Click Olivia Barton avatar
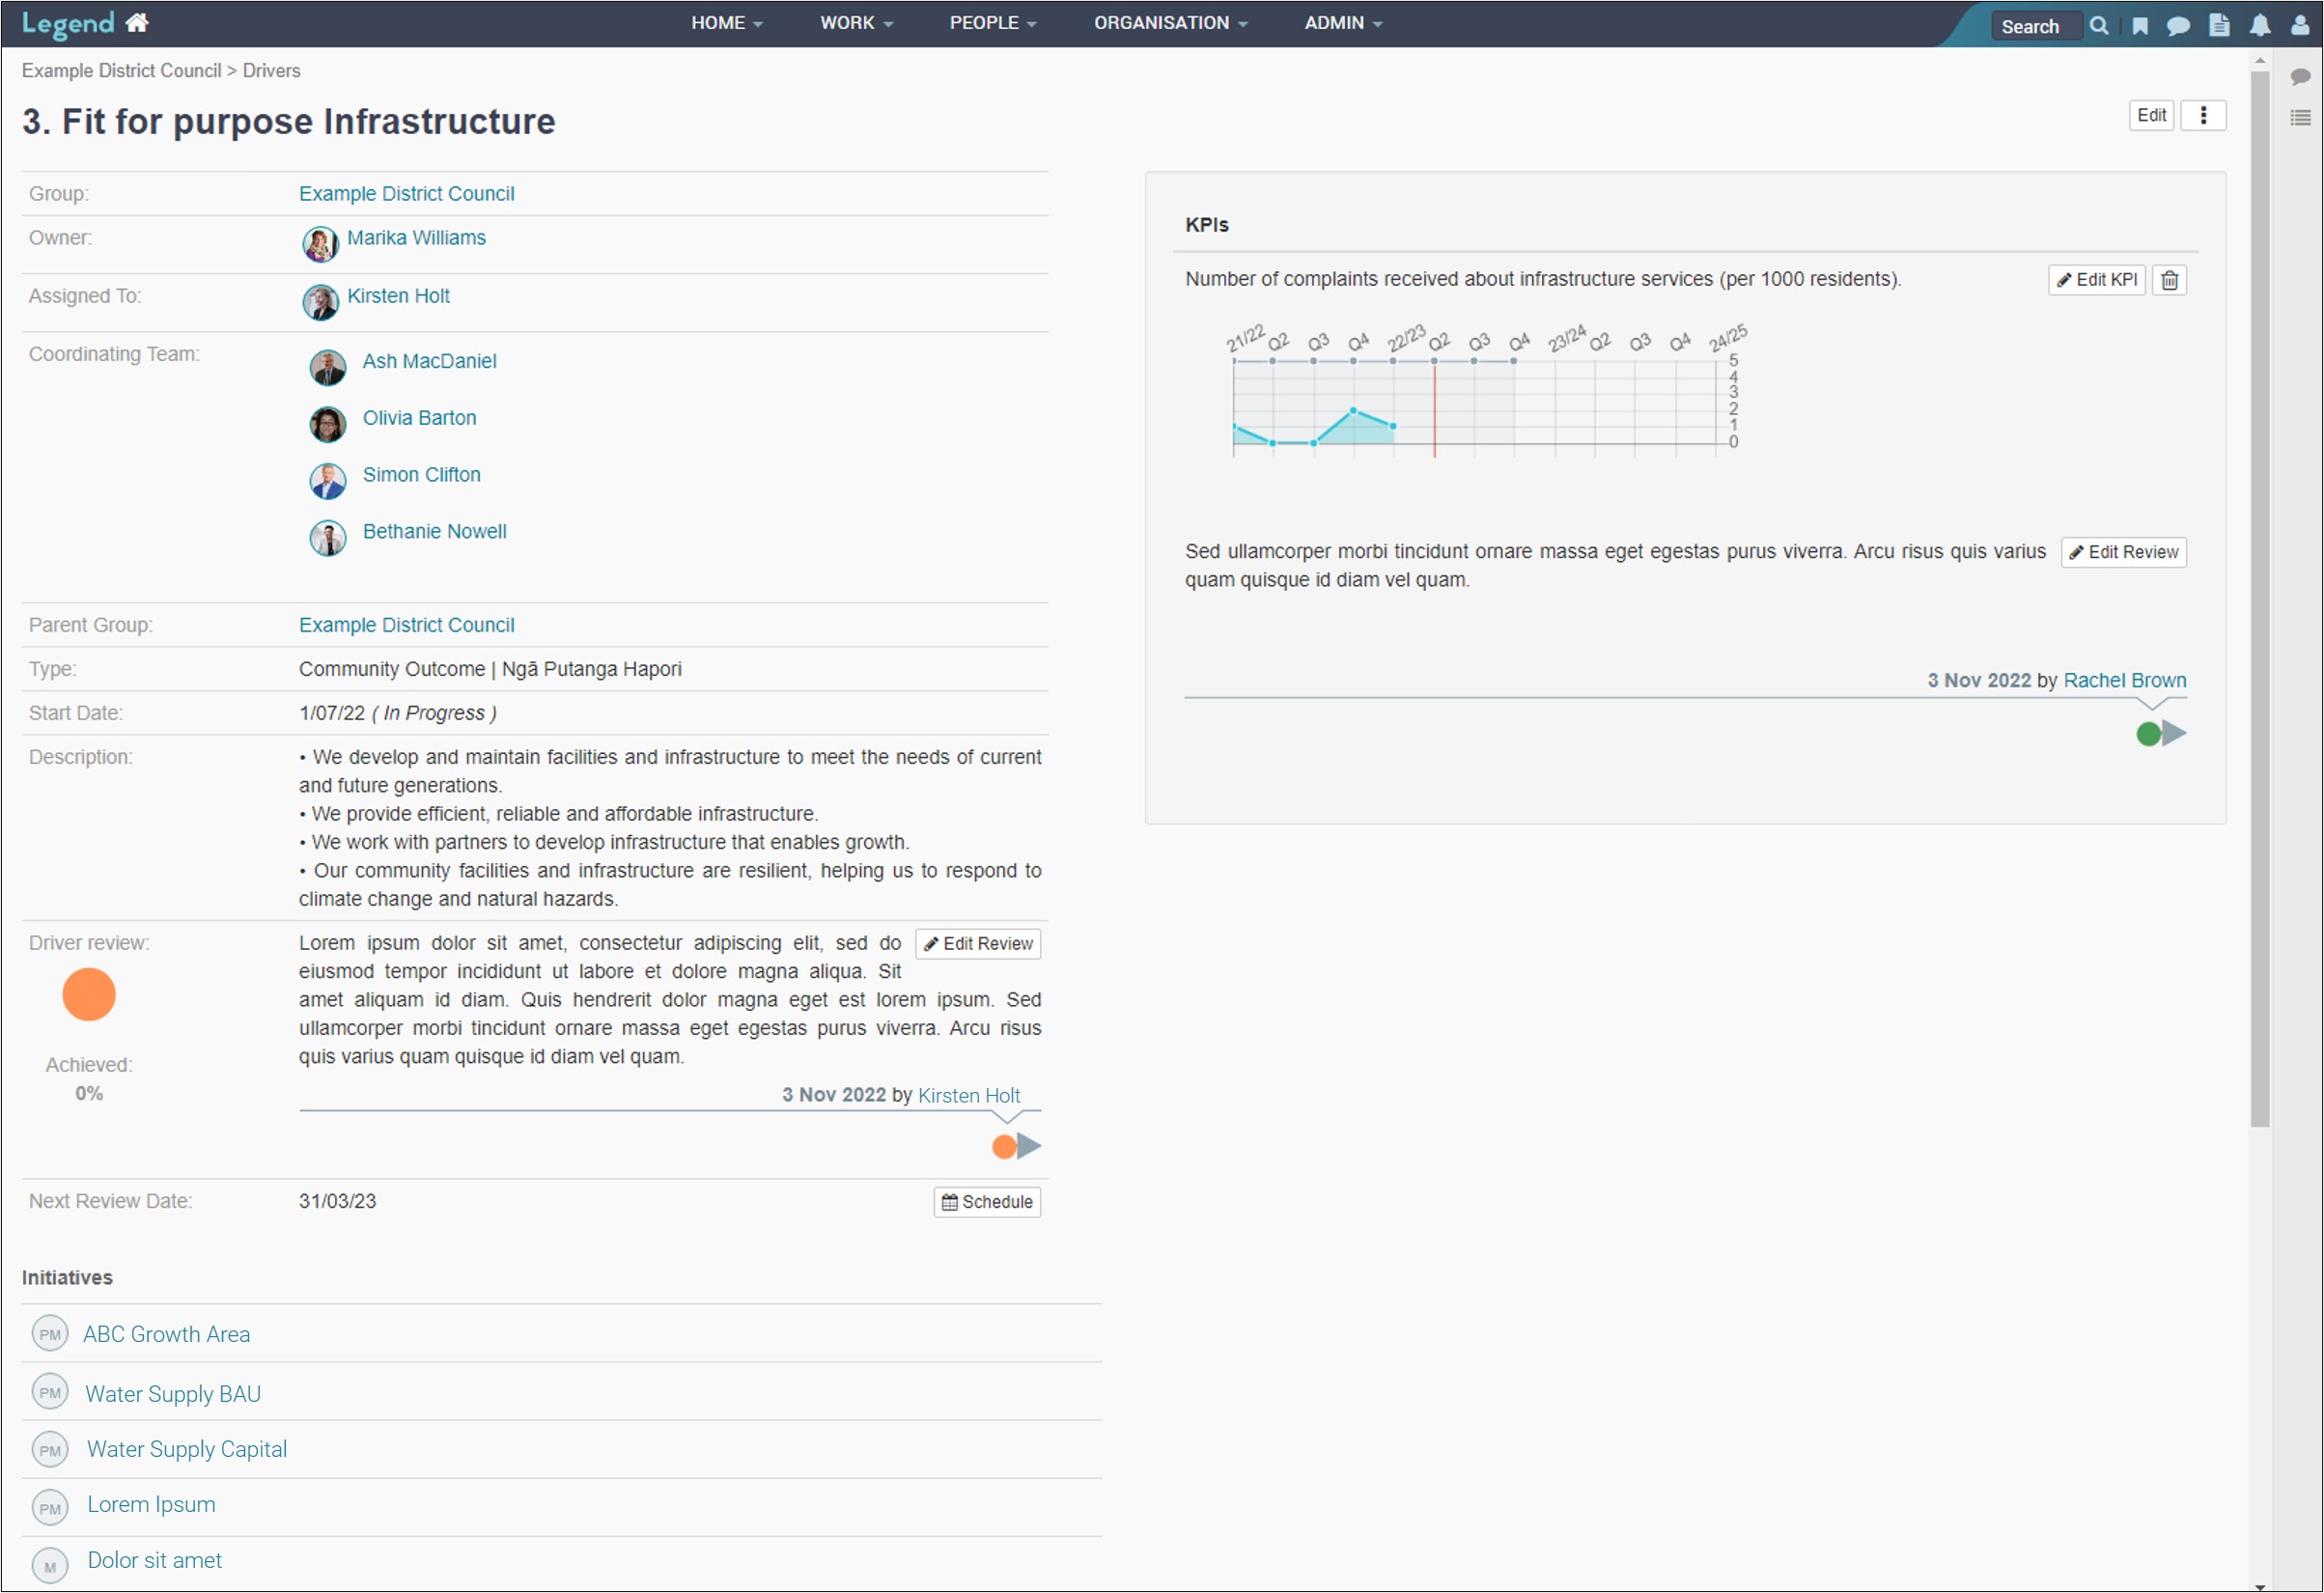Screen dimensions: 2324x1593 [327, 425]
